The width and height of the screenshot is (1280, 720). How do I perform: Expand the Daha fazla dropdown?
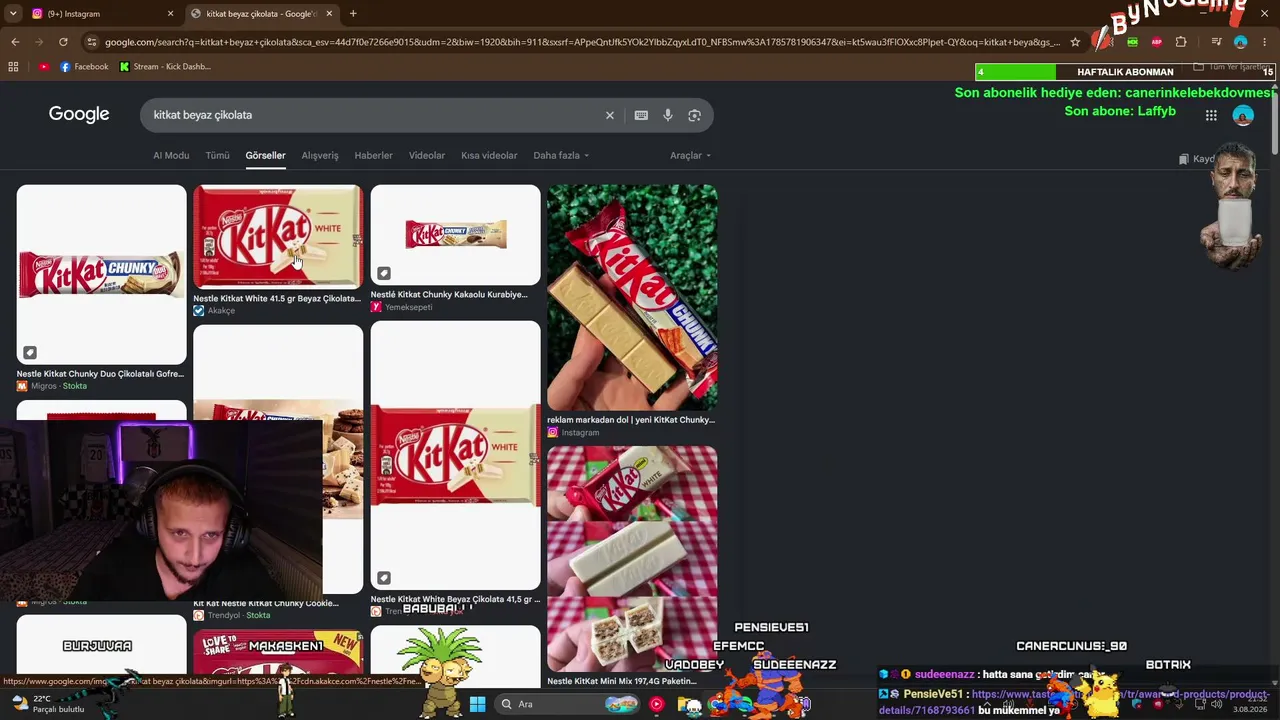(561, 156)
